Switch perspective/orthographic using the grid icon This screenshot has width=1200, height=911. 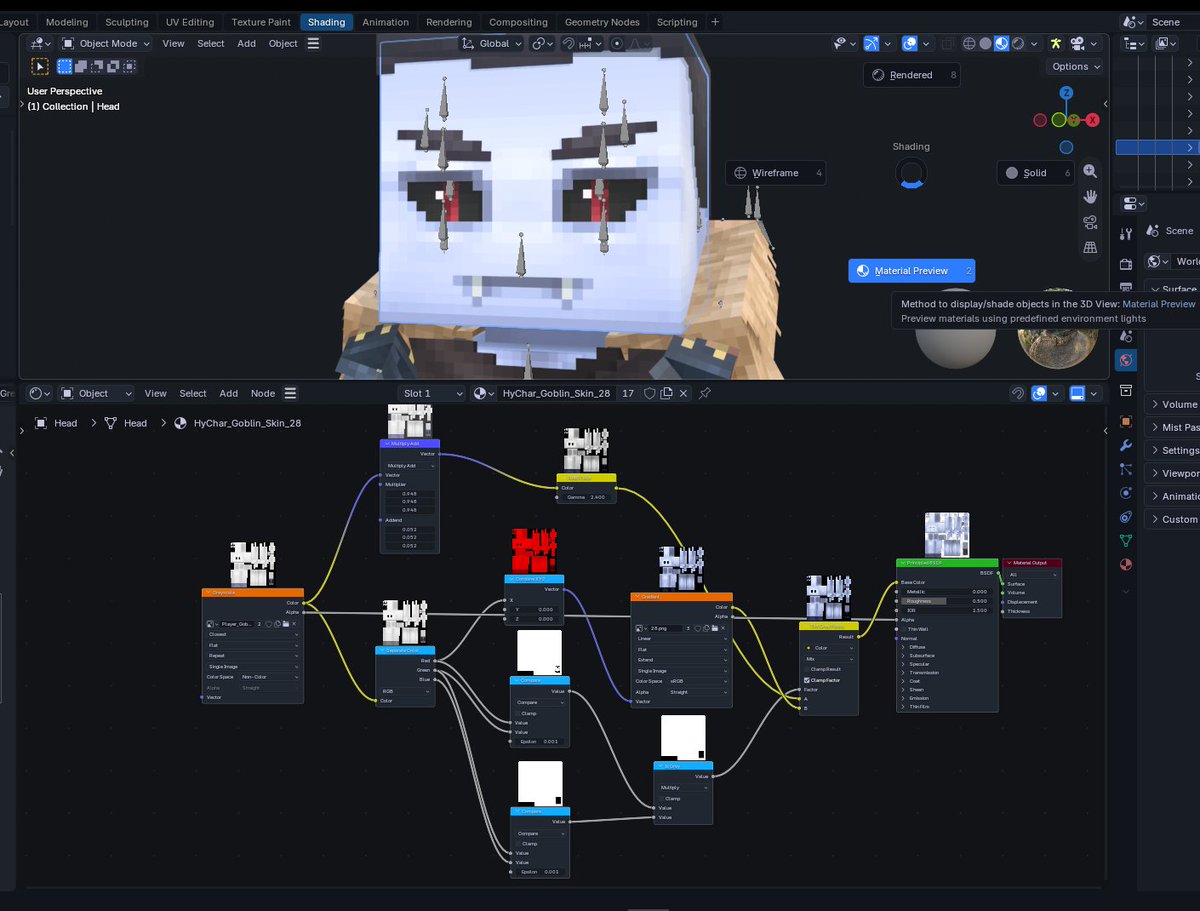pyautogui.click(x=1091, y=247)
